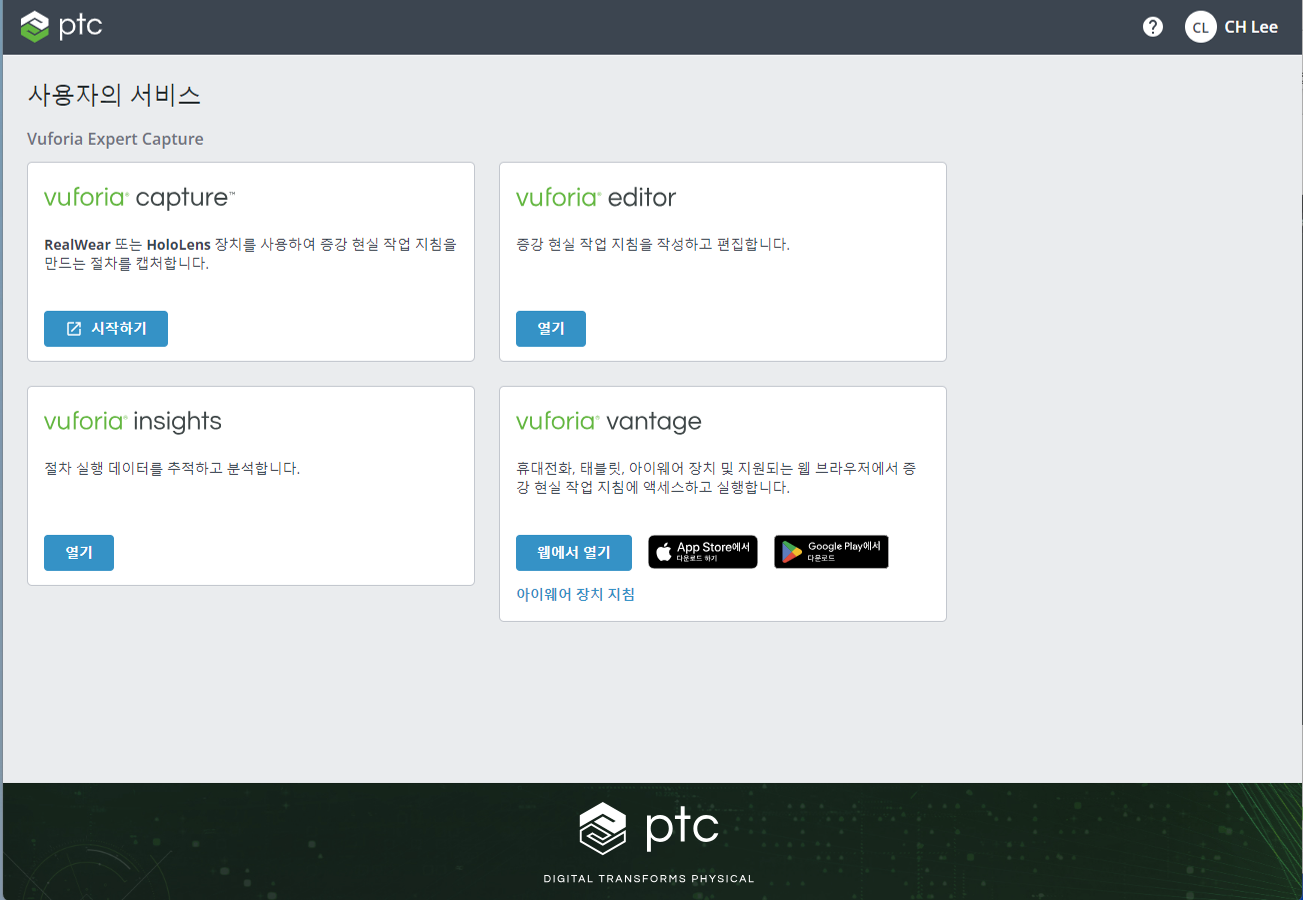Image resolution: width=1303 pixels, height=900 pixels.
Task: Click the Vuforia Capture logo
Action: coord(139,198)
